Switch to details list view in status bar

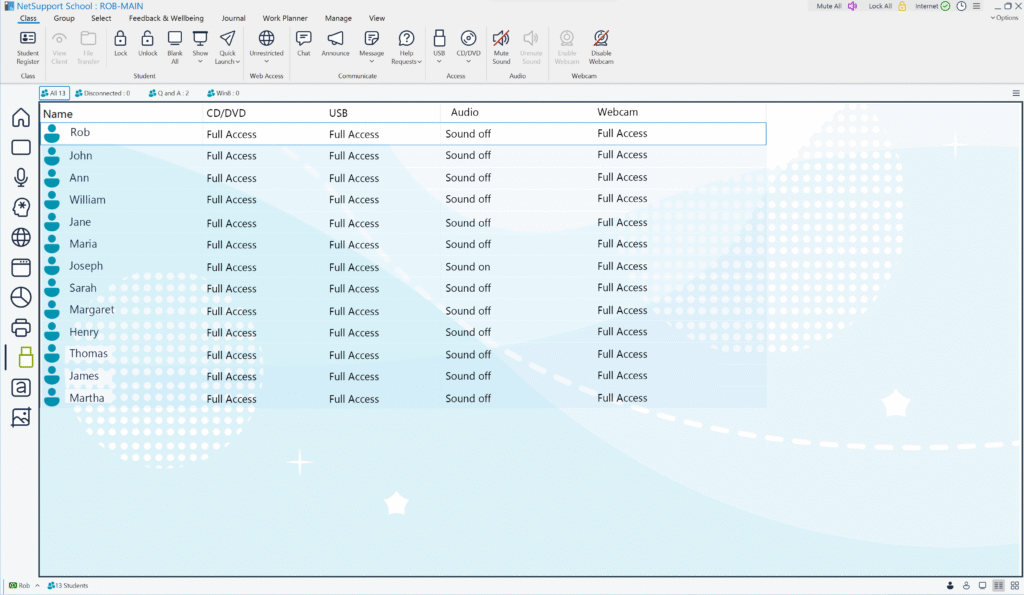(x=999, y=585)
